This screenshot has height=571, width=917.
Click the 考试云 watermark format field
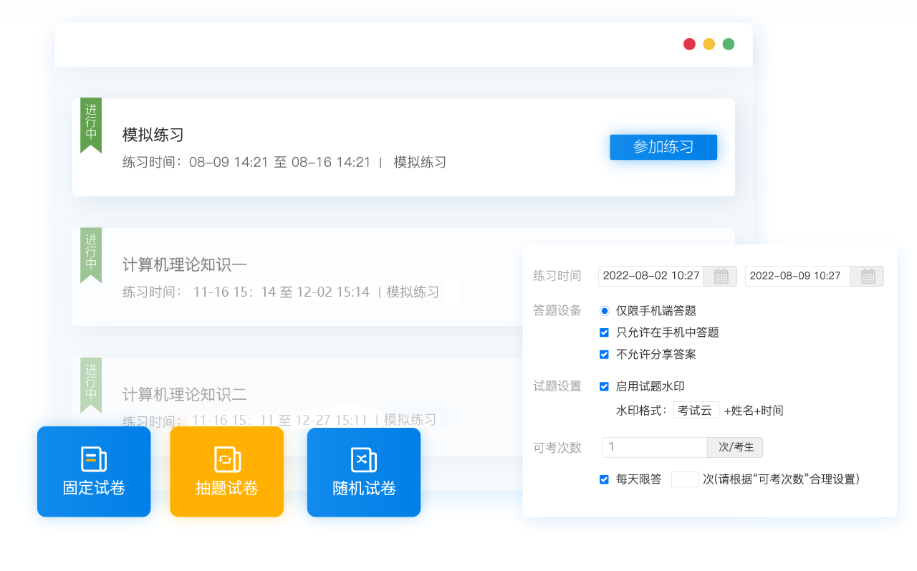pos(695,410)
